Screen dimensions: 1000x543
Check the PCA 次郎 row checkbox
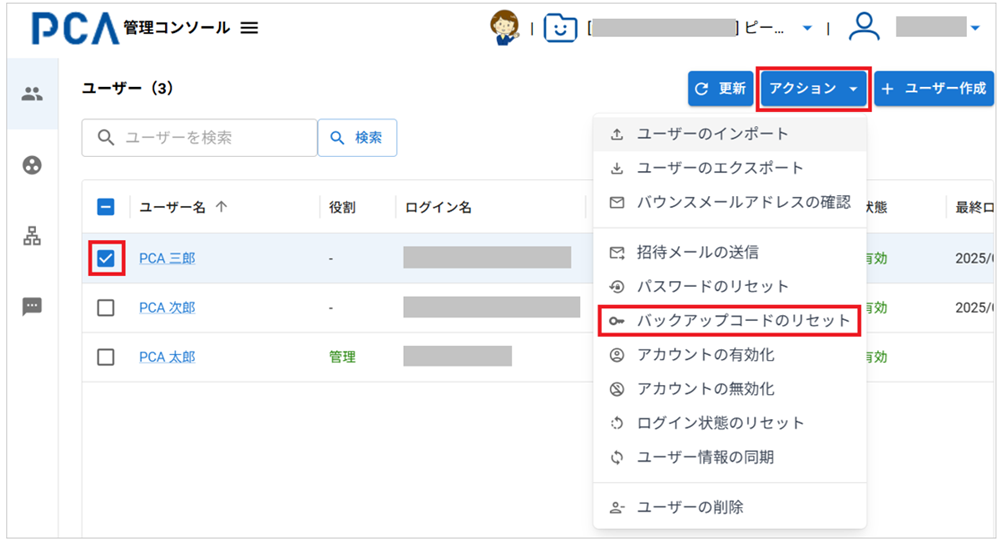pyautogui.click(x=106, y=308)
